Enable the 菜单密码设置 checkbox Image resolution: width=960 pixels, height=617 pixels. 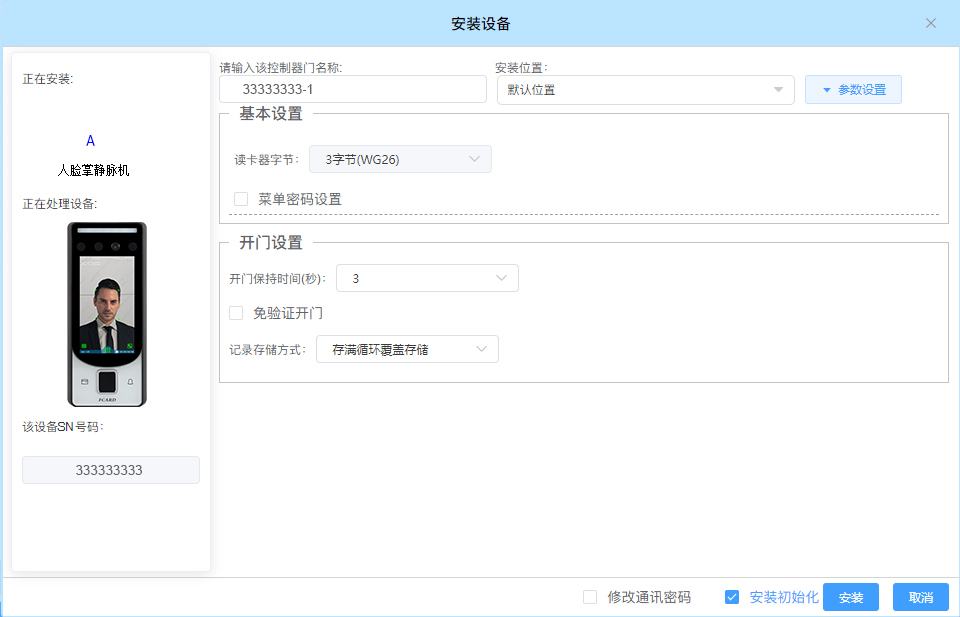(x=241, y=199)
